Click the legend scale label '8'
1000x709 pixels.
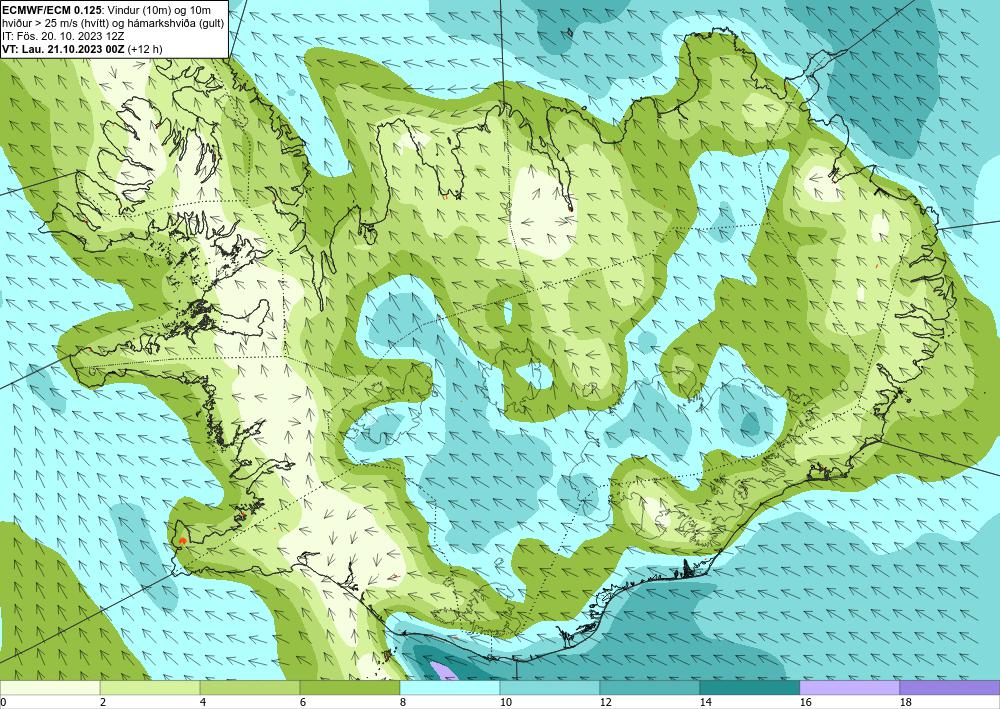point(403,702)
